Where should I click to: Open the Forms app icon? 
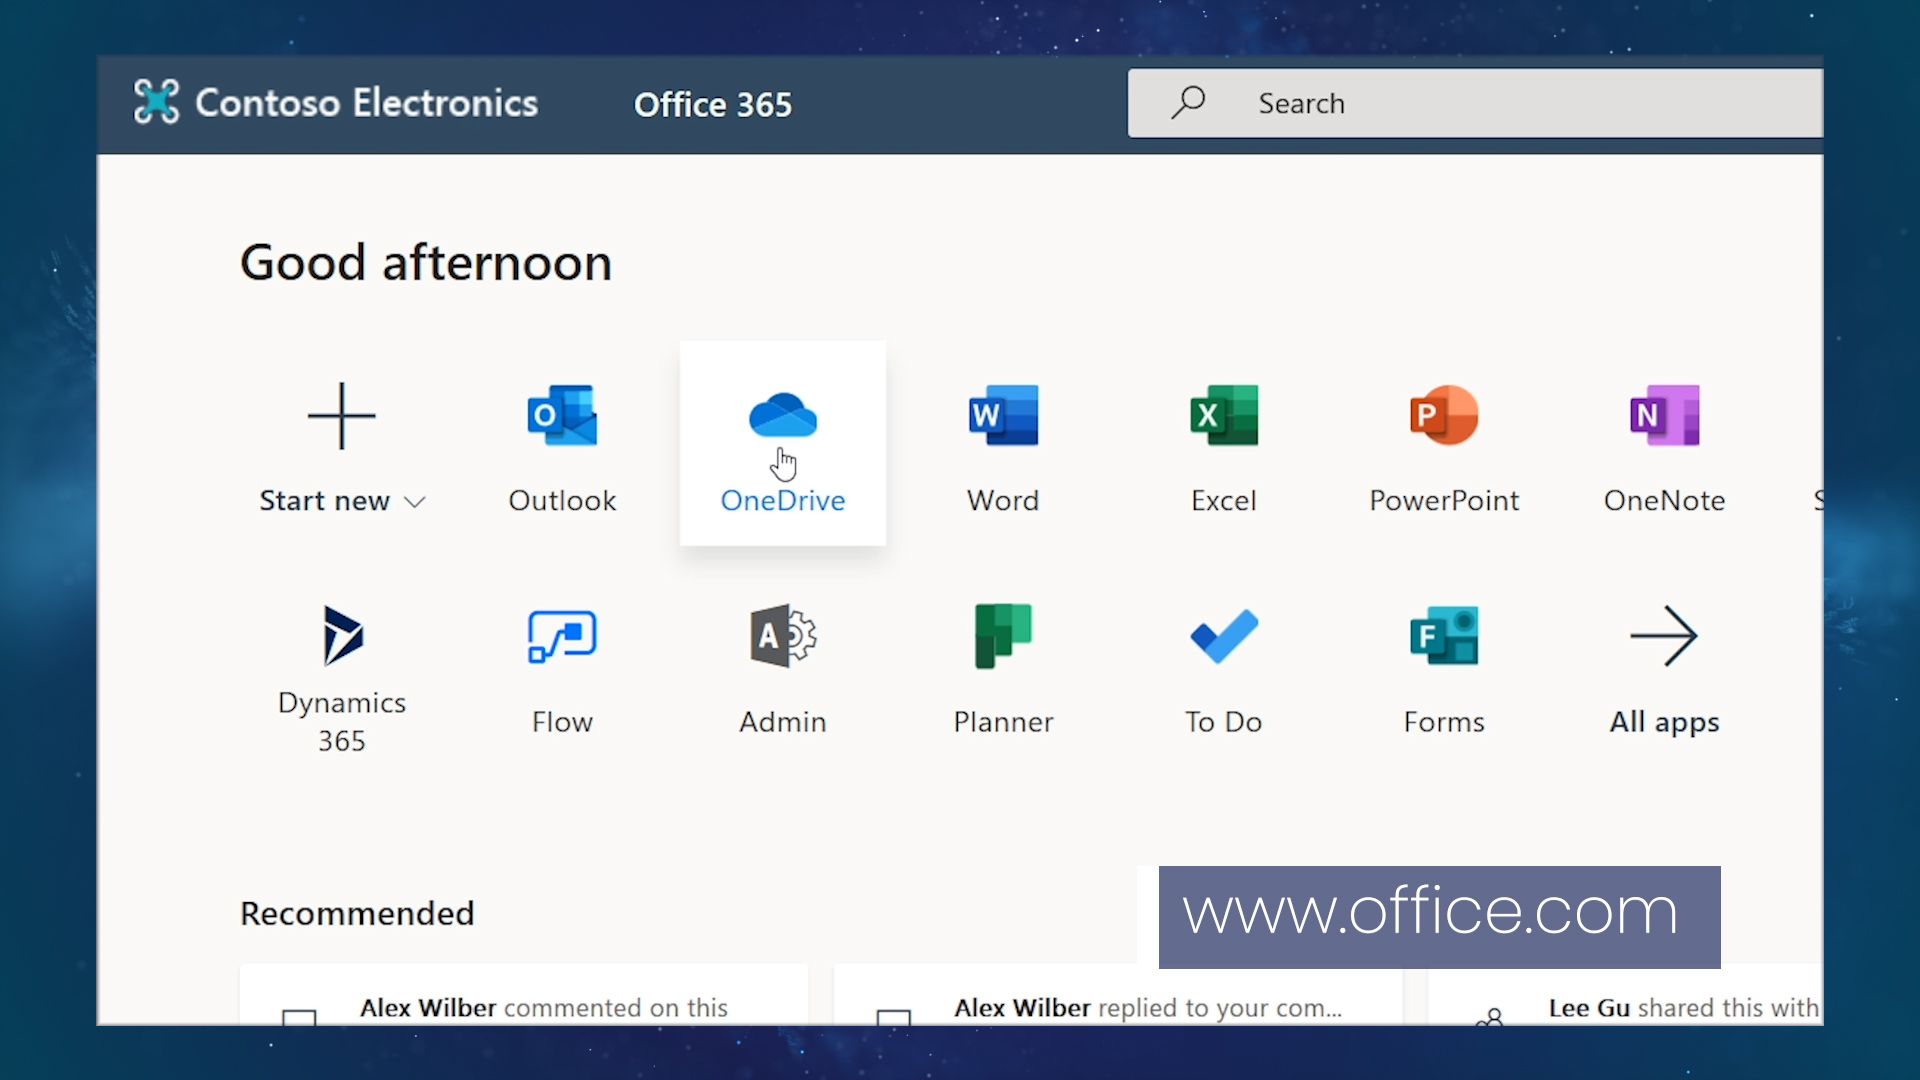1444,636
